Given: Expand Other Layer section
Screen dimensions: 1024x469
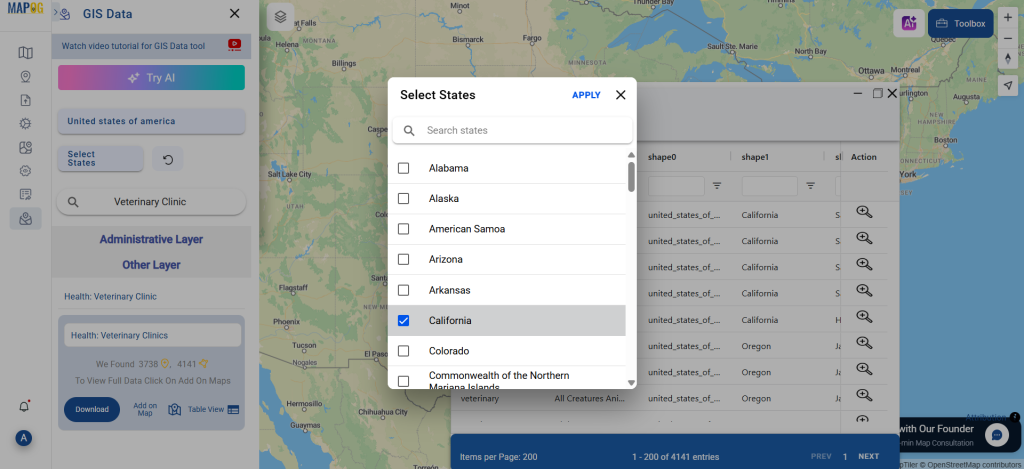Looking at the screenshot, I should click(152, 265).
